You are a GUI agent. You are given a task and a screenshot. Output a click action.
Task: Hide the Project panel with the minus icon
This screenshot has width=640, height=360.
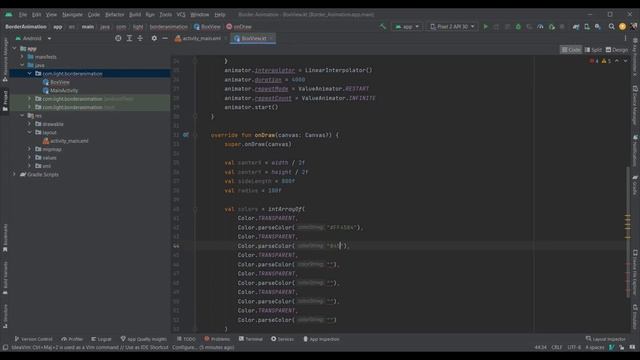coord(165,38)
